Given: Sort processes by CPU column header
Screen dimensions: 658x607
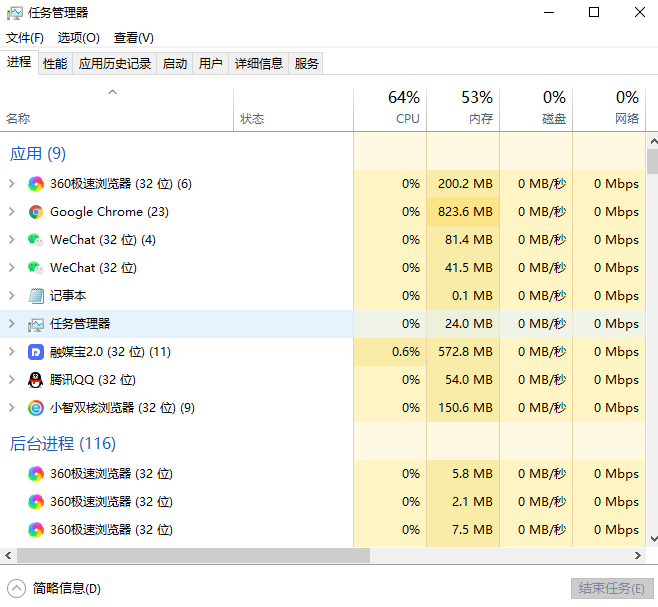Looking at the screenshot, I should [390, 108].
